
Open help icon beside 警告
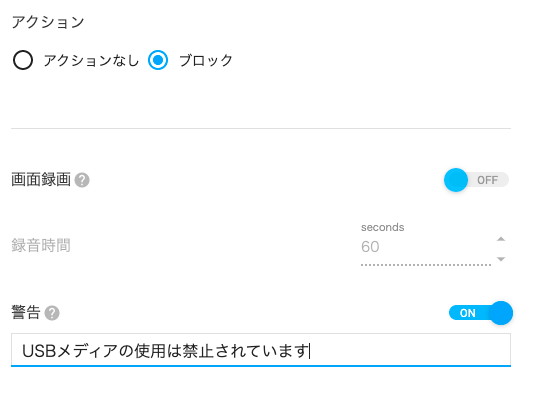pos(52,313)
